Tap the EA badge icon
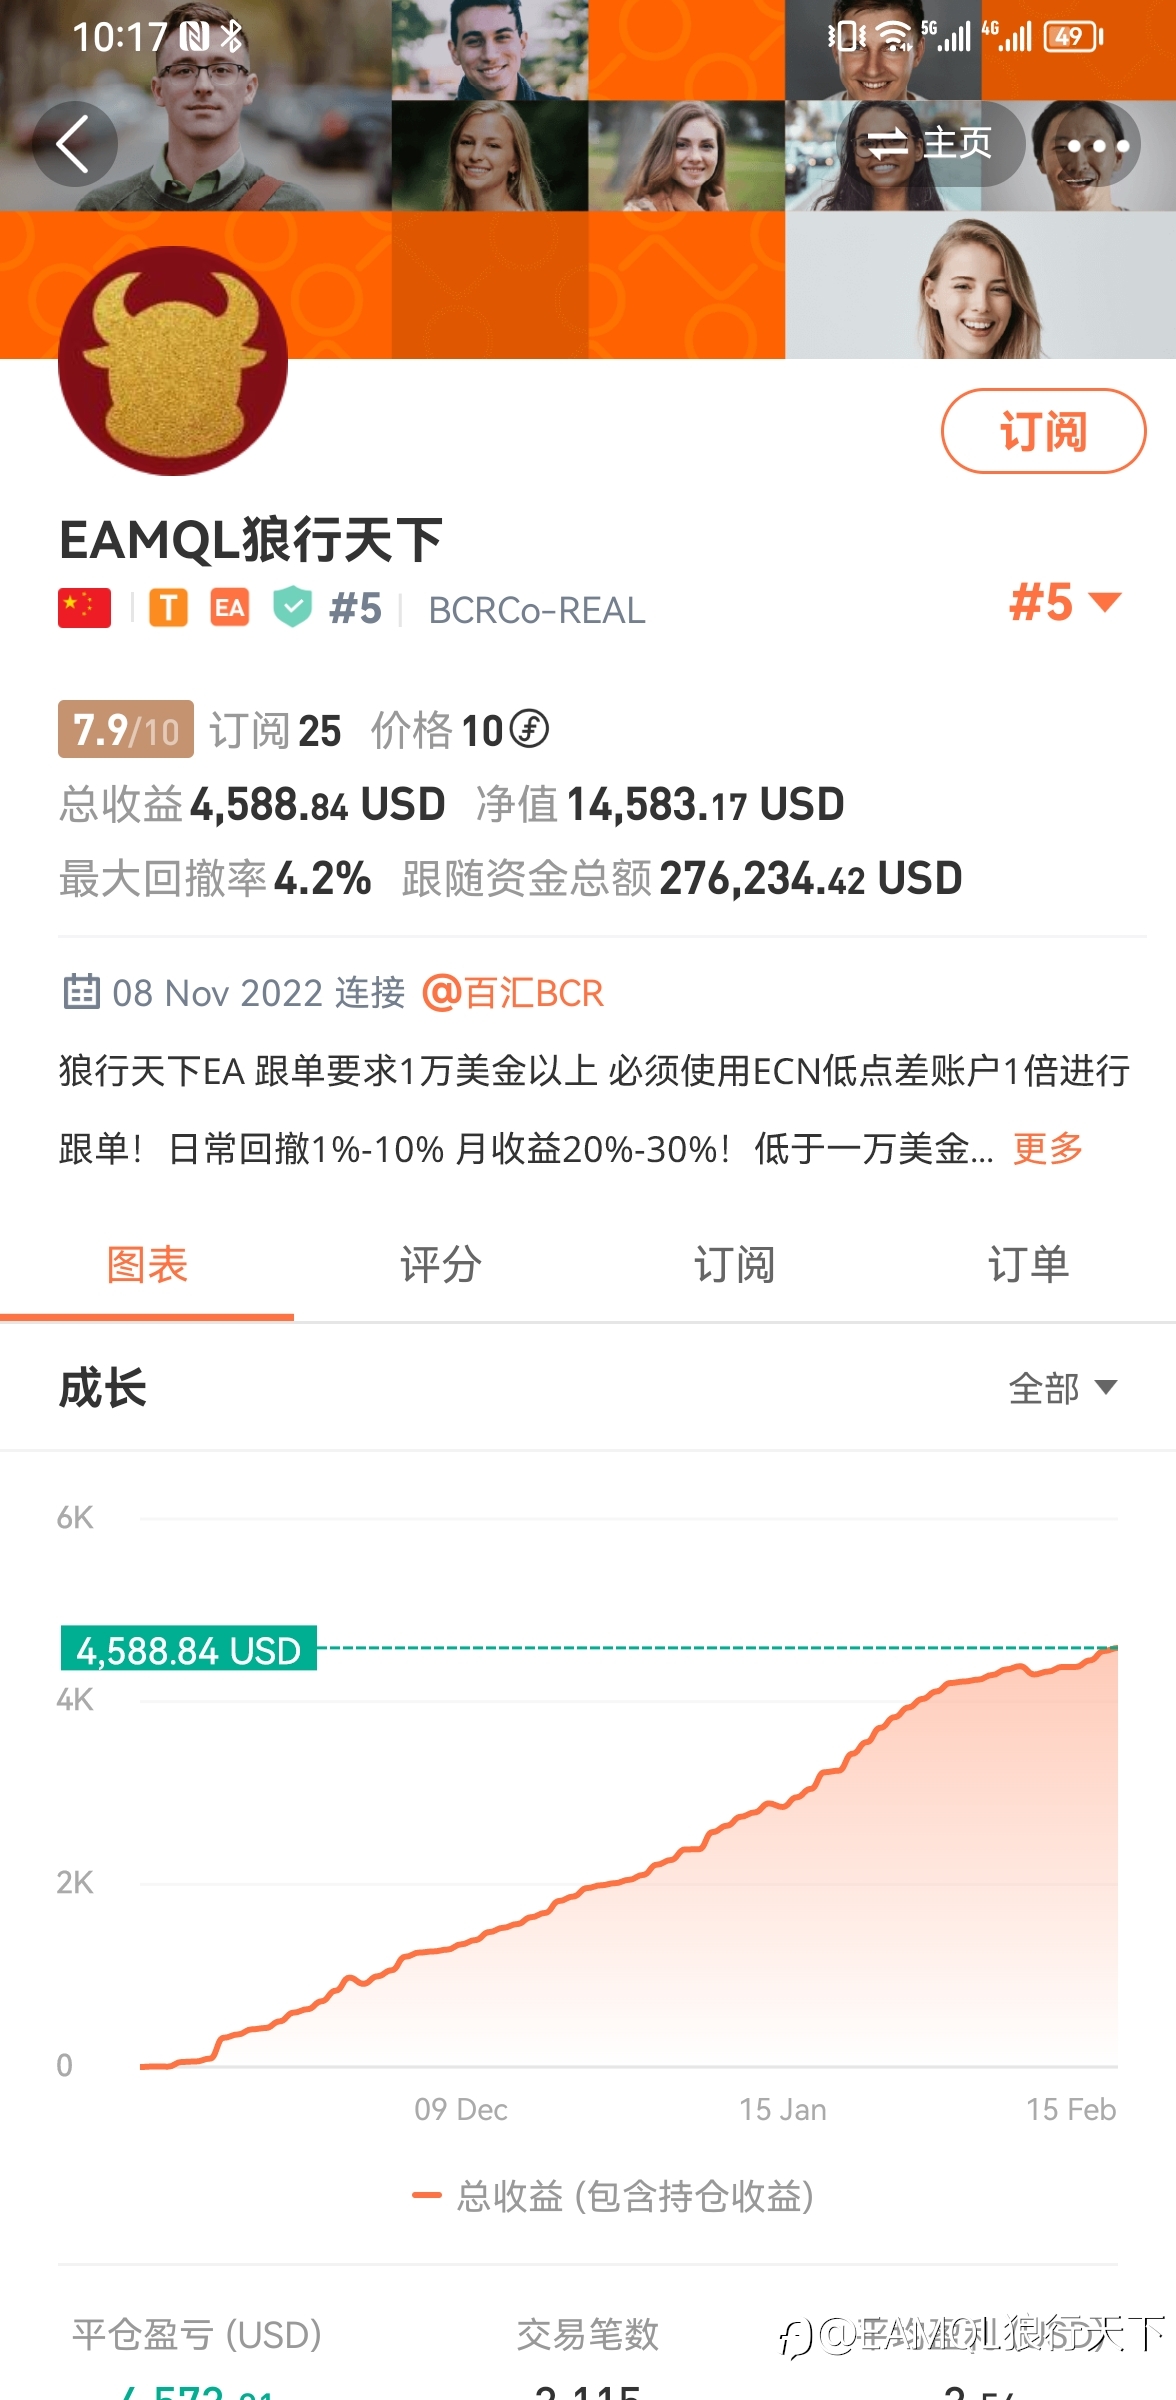This screenshot has width=1176, height=2400. point(230,608)
